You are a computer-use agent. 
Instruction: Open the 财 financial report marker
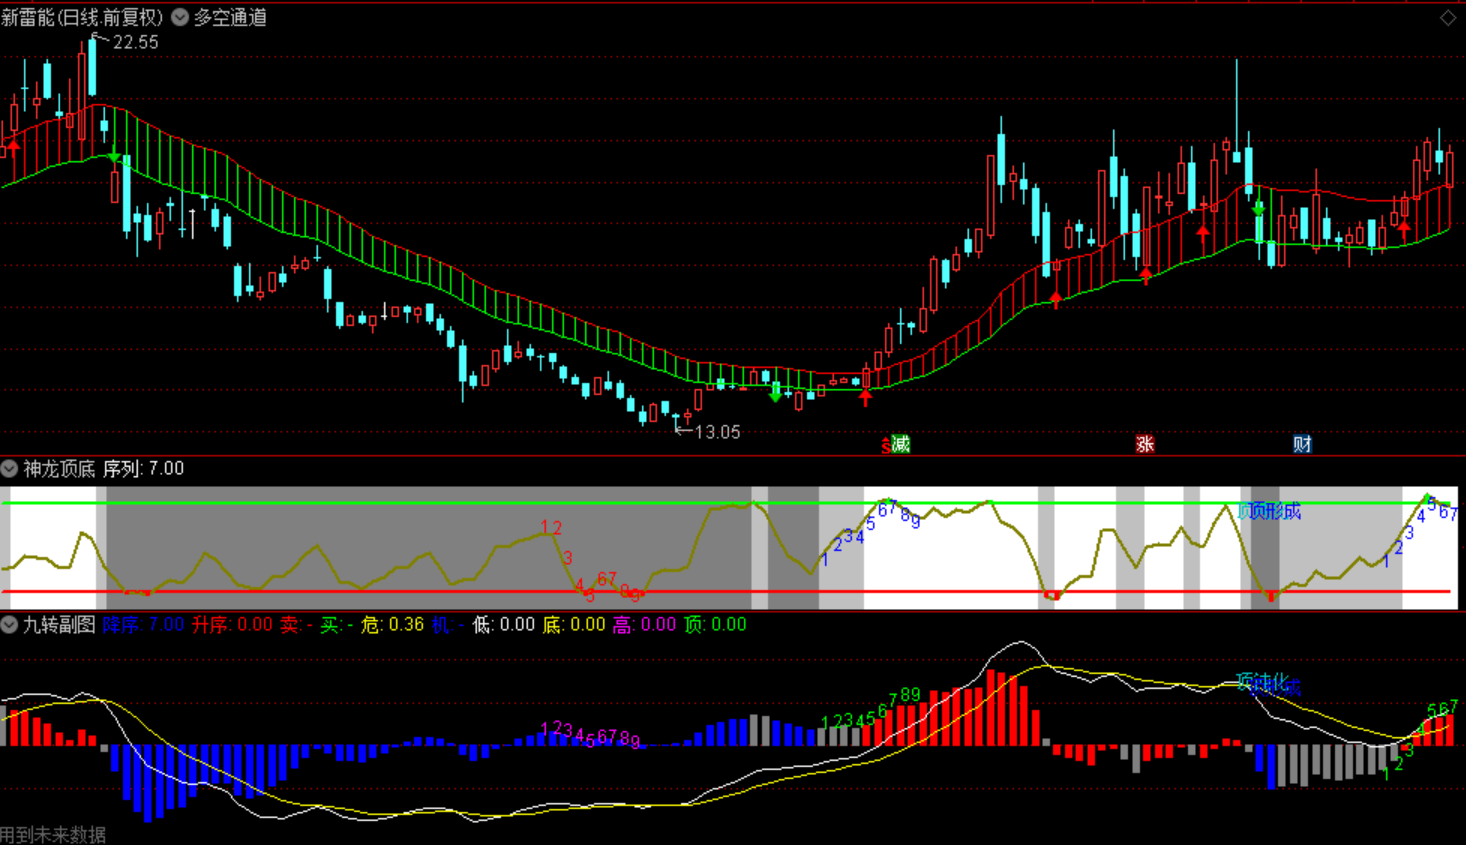tap(1302, 444)
